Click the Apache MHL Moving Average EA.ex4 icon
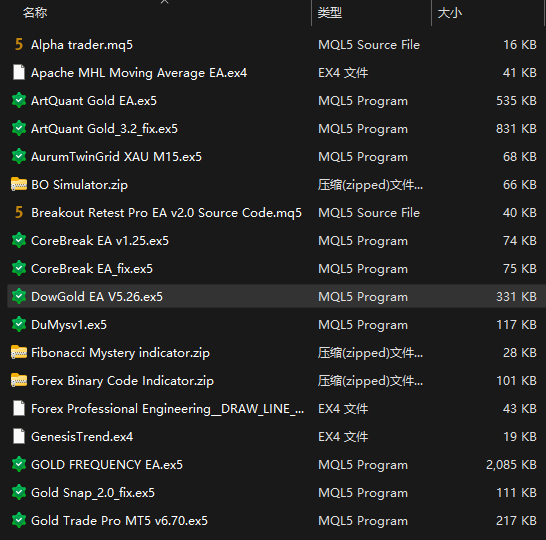 19,72
